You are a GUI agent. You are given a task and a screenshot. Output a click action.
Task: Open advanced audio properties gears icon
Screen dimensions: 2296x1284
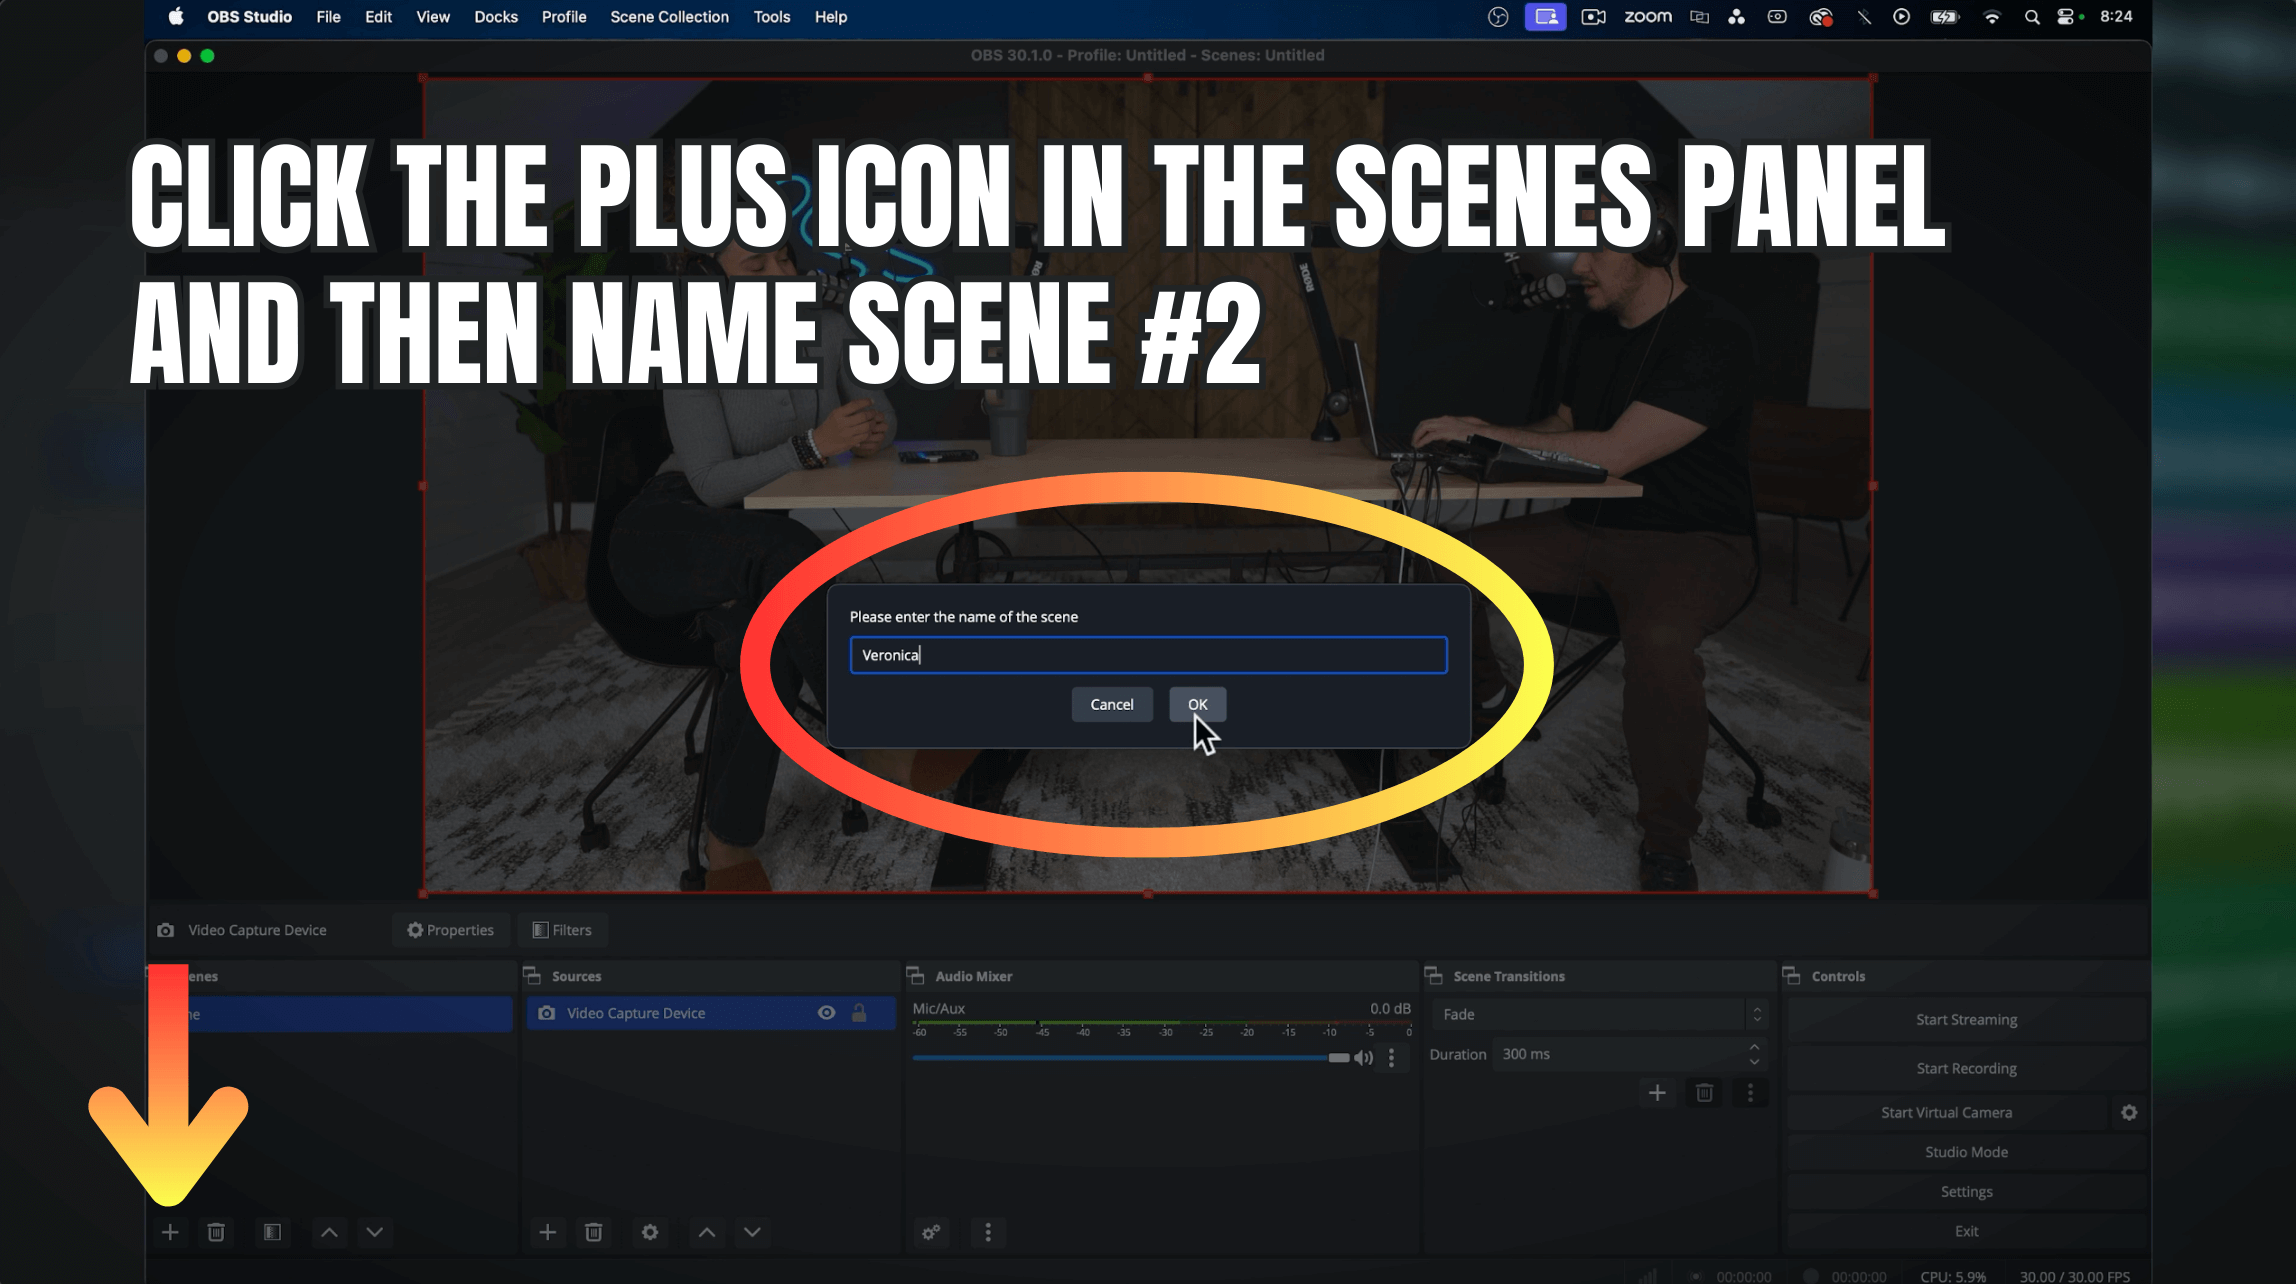click(x=931, y=1232)
